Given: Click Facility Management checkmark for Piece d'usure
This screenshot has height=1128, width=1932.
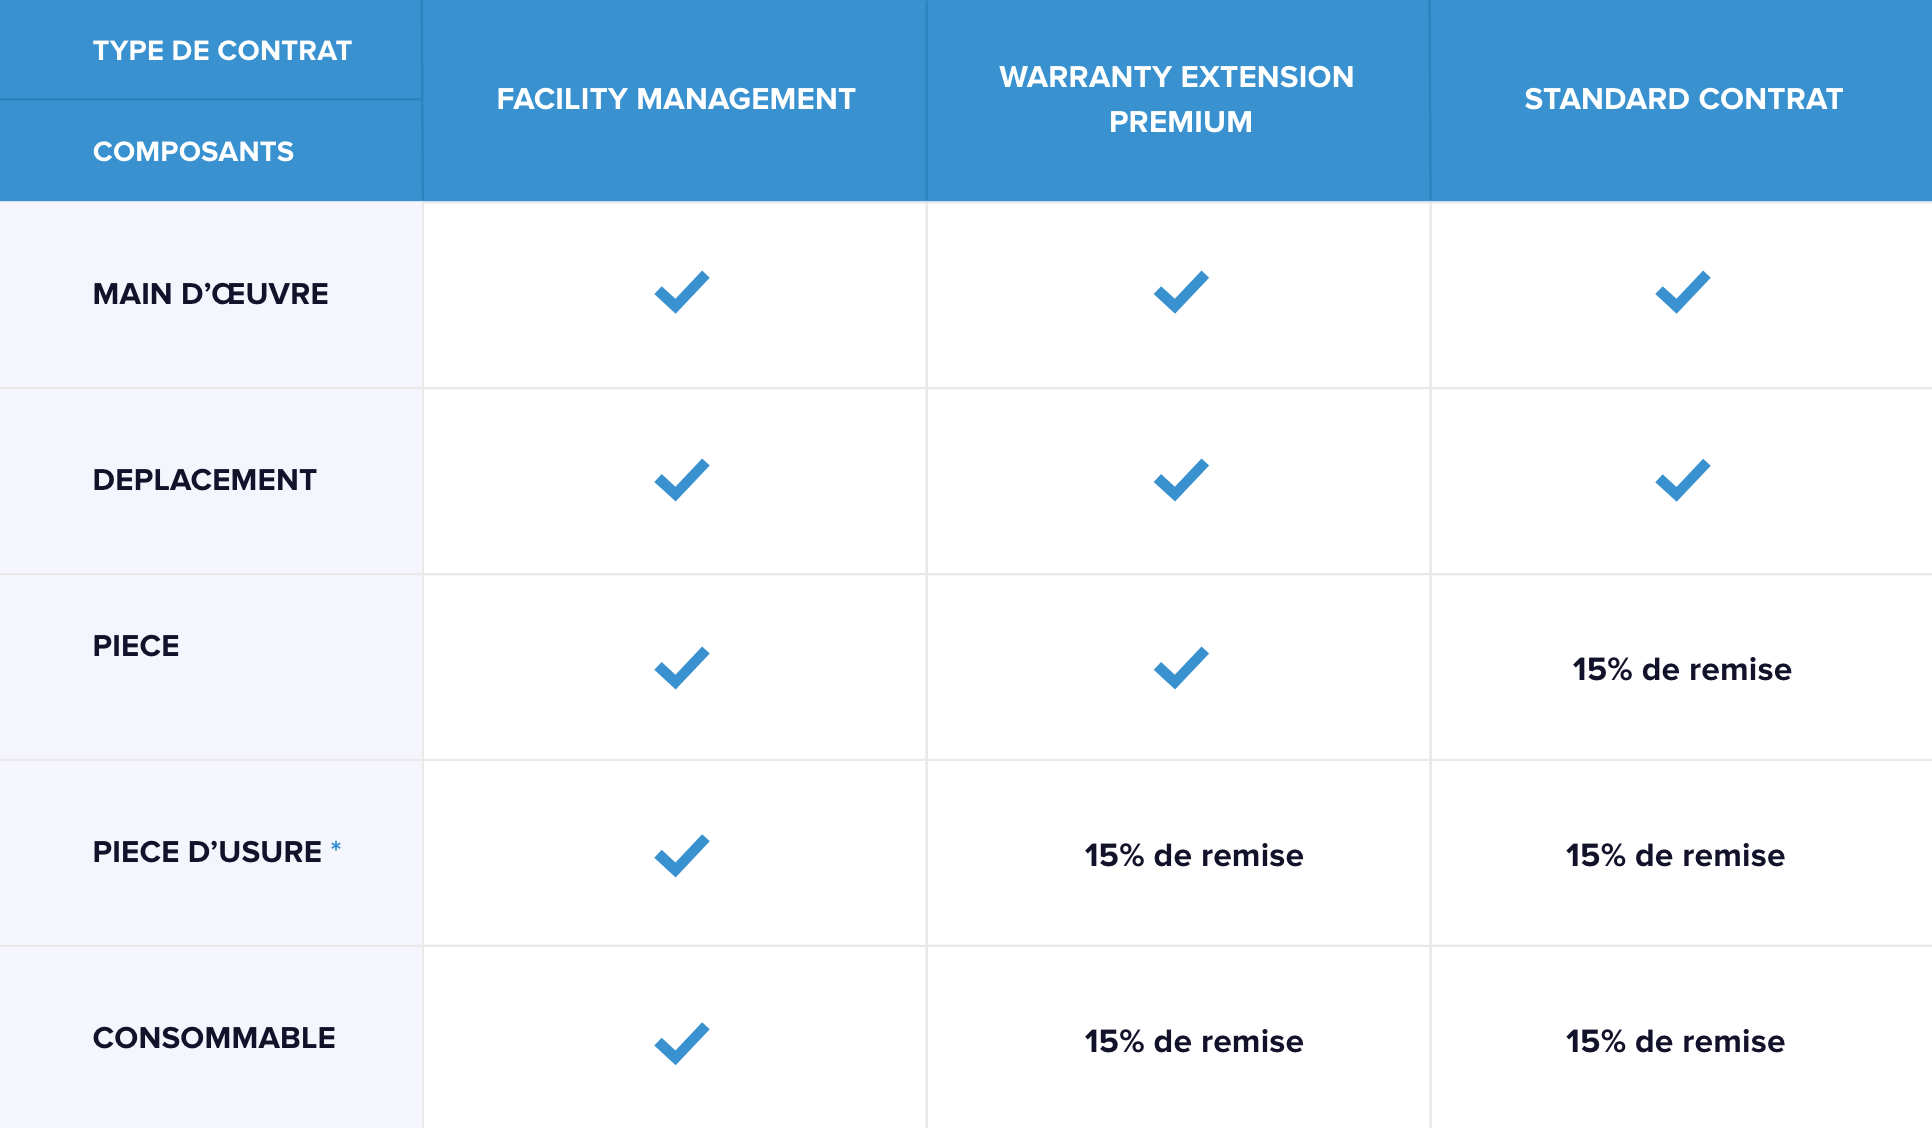Looking at the screenshot, I should tap(682, 855).
